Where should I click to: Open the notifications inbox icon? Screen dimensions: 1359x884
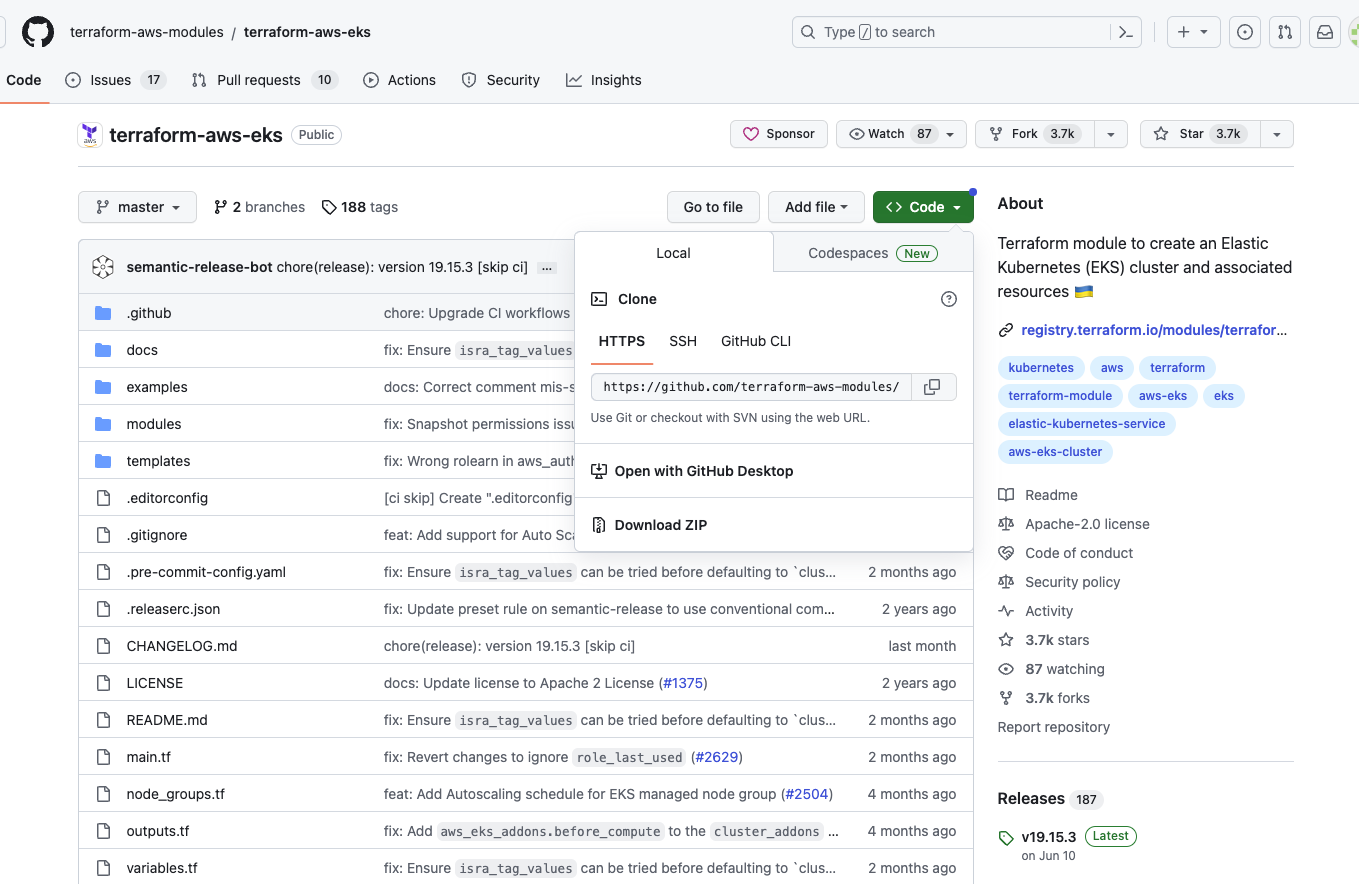[1325, 32]
